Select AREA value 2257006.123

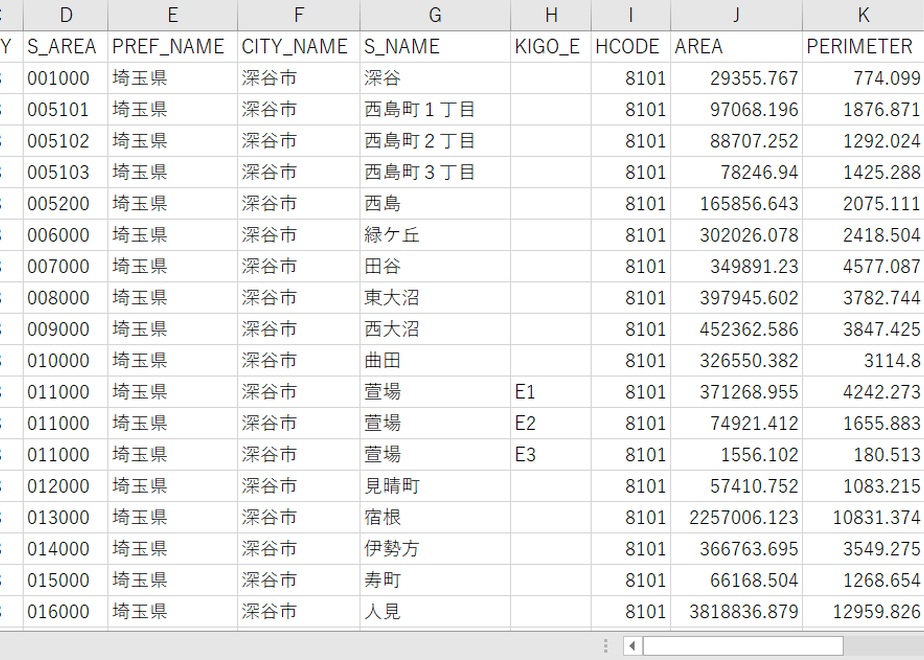coord(736,517)
